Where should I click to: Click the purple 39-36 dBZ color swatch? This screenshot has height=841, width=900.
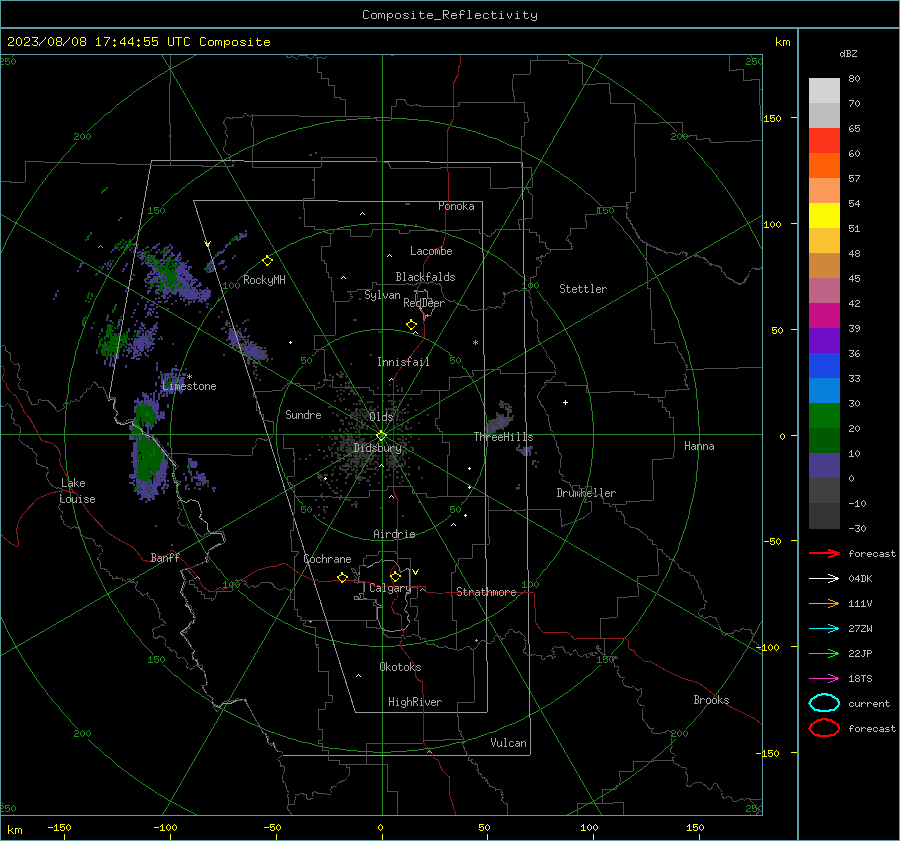coord(824,340)
